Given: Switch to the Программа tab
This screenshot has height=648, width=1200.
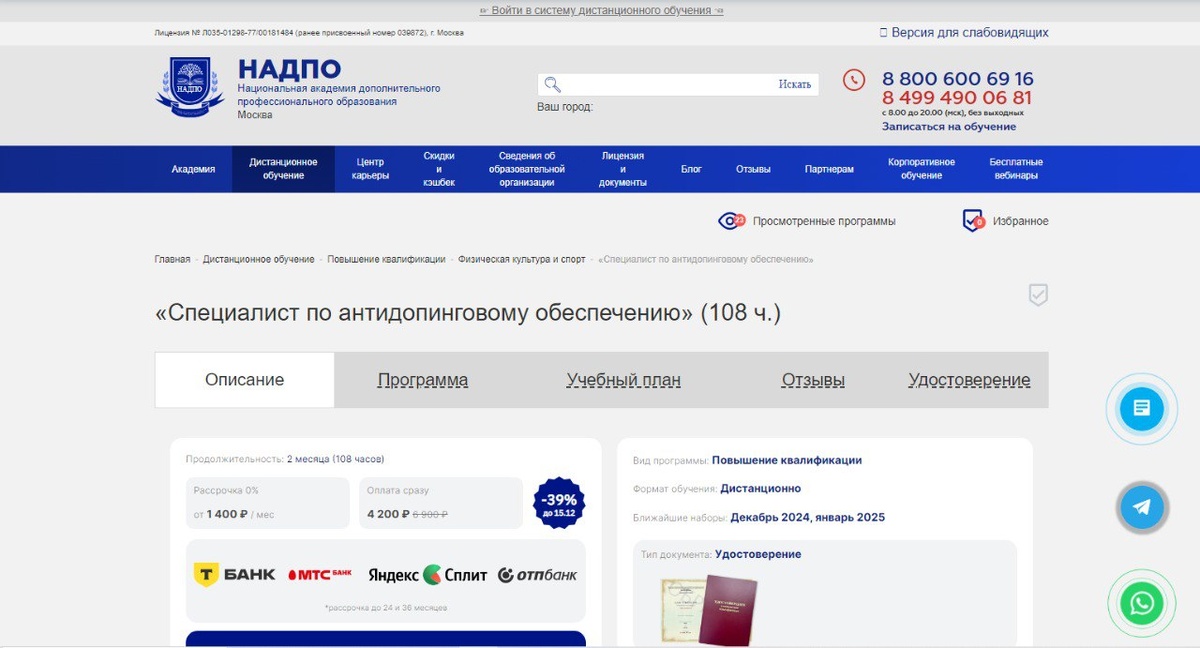Looking at the screenshot, I should 422,380.
